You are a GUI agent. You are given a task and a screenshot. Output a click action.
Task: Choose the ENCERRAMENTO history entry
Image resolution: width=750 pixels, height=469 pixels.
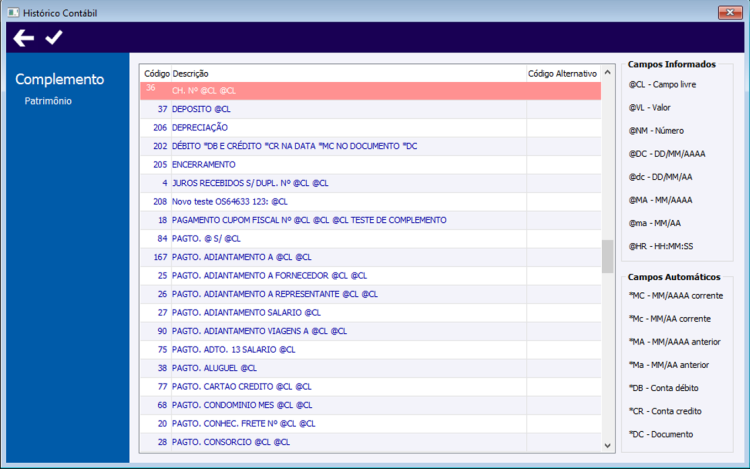point(371,164)
